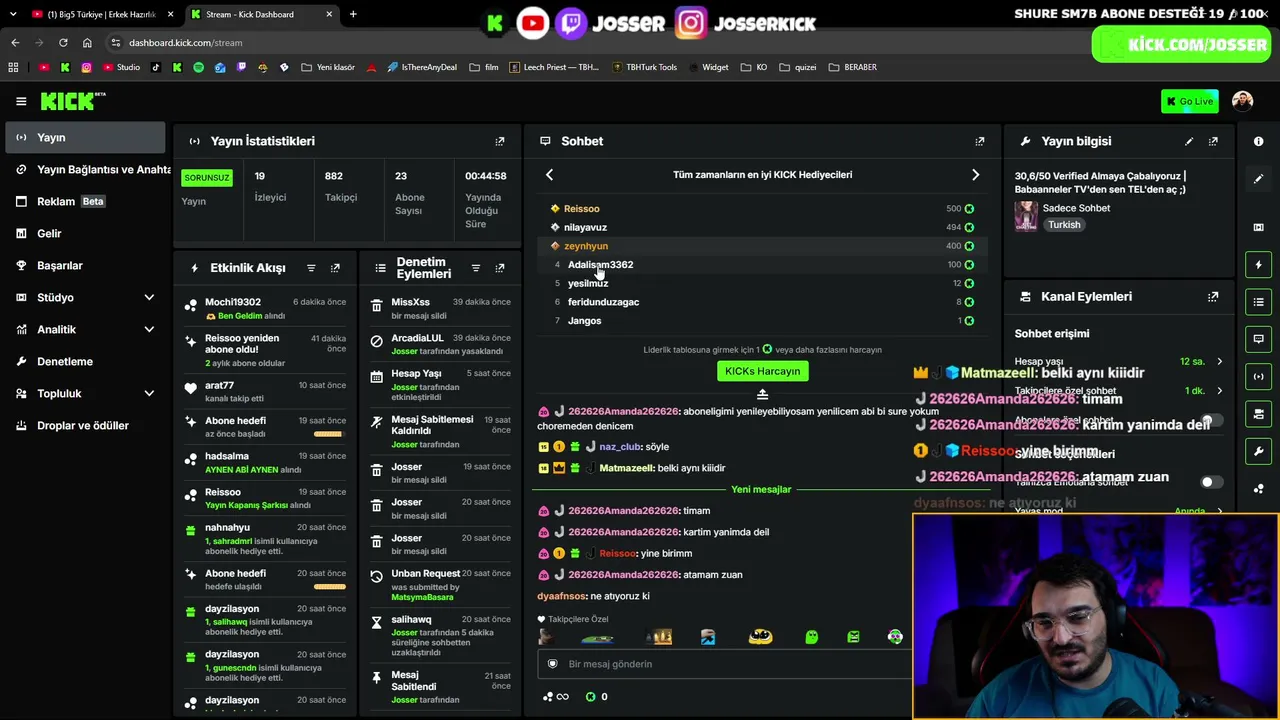The image size is (1280, 720).
Task: Click the info icon in the right sidebar
Action: (x=1258, y=141)
